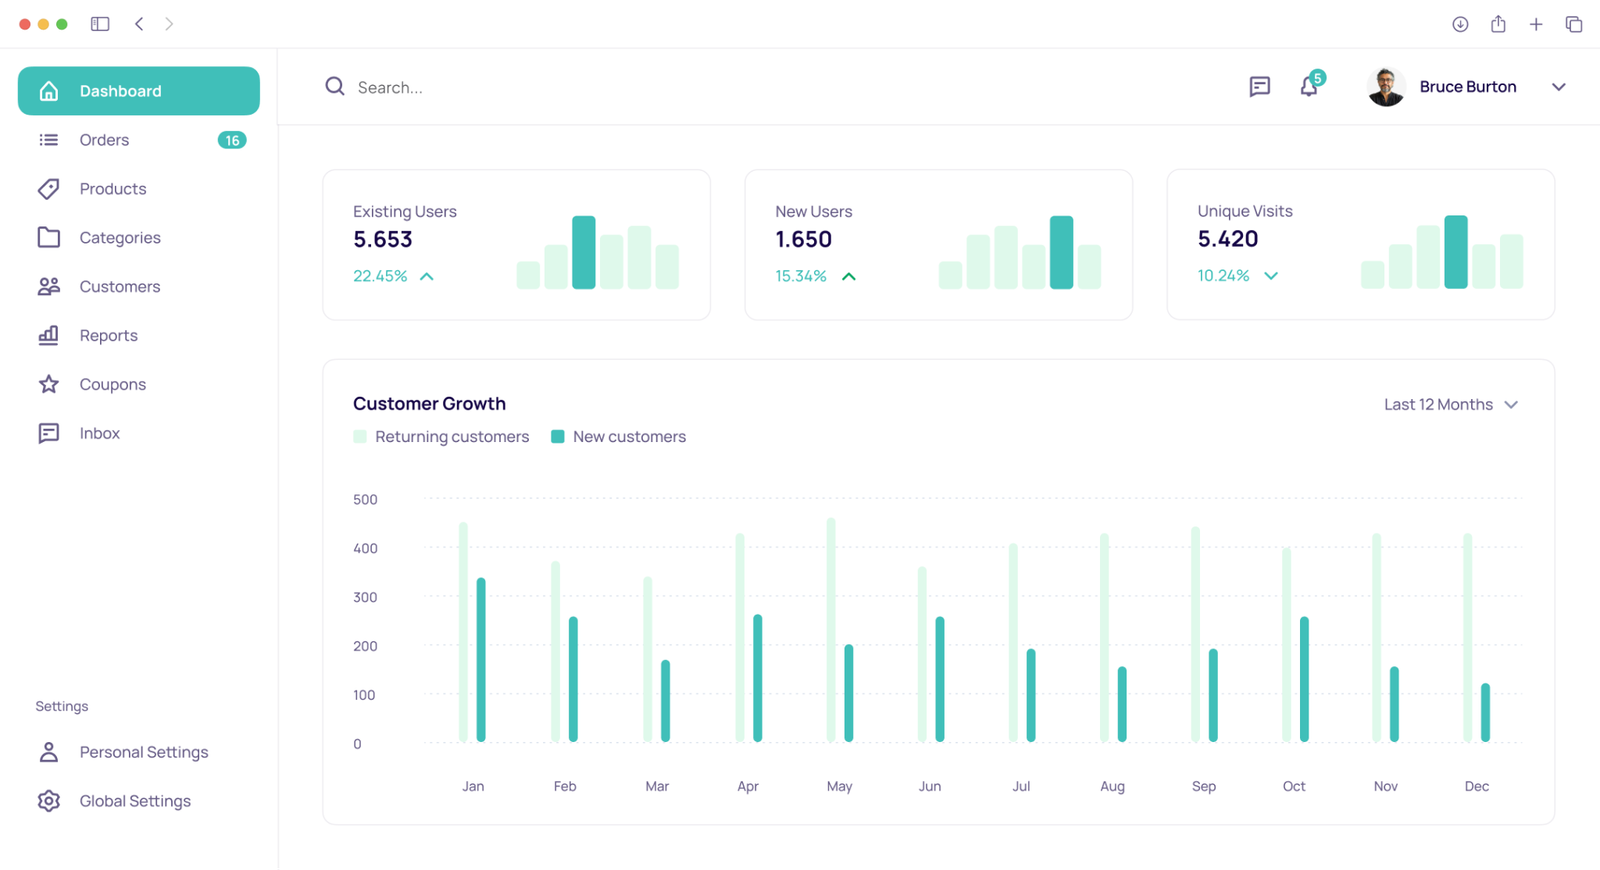
Task: Click the search magnifier icon
Action: click(x=335, y=87)
